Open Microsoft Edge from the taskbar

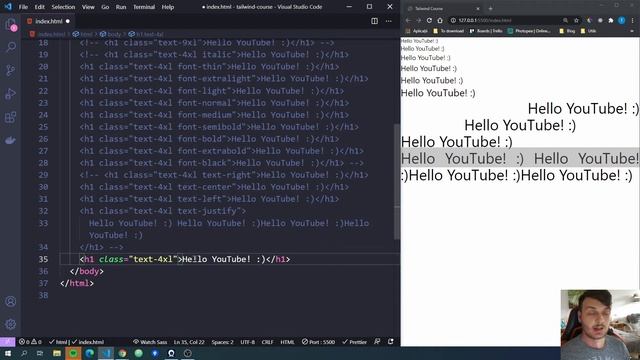pyautogui.click(x=89, y=353)
